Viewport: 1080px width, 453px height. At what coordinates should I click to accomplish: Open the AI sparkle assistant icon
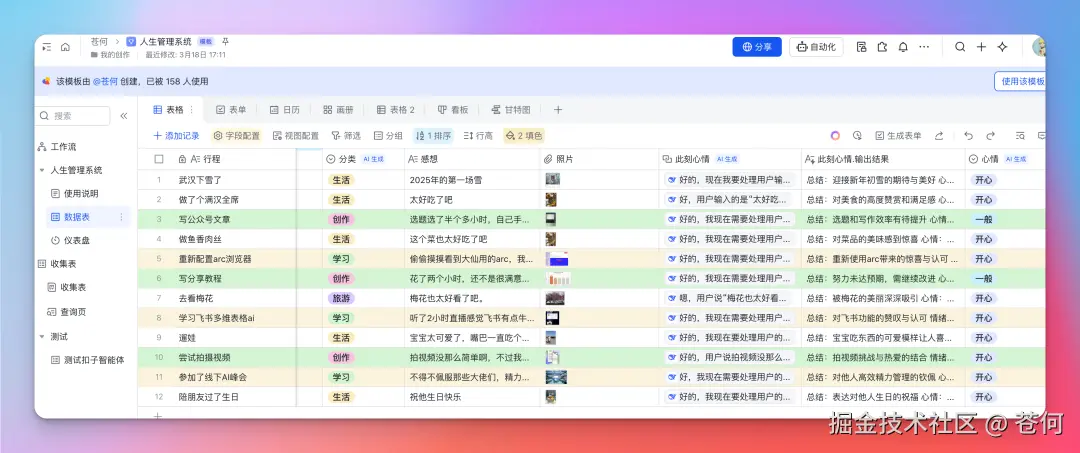[1003, 47]
